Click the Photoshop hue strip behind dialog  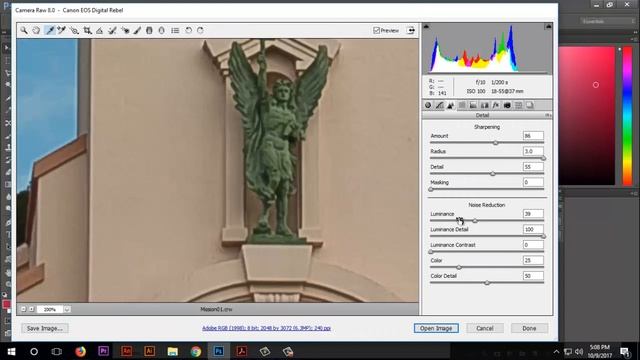[x=627, y=116]
